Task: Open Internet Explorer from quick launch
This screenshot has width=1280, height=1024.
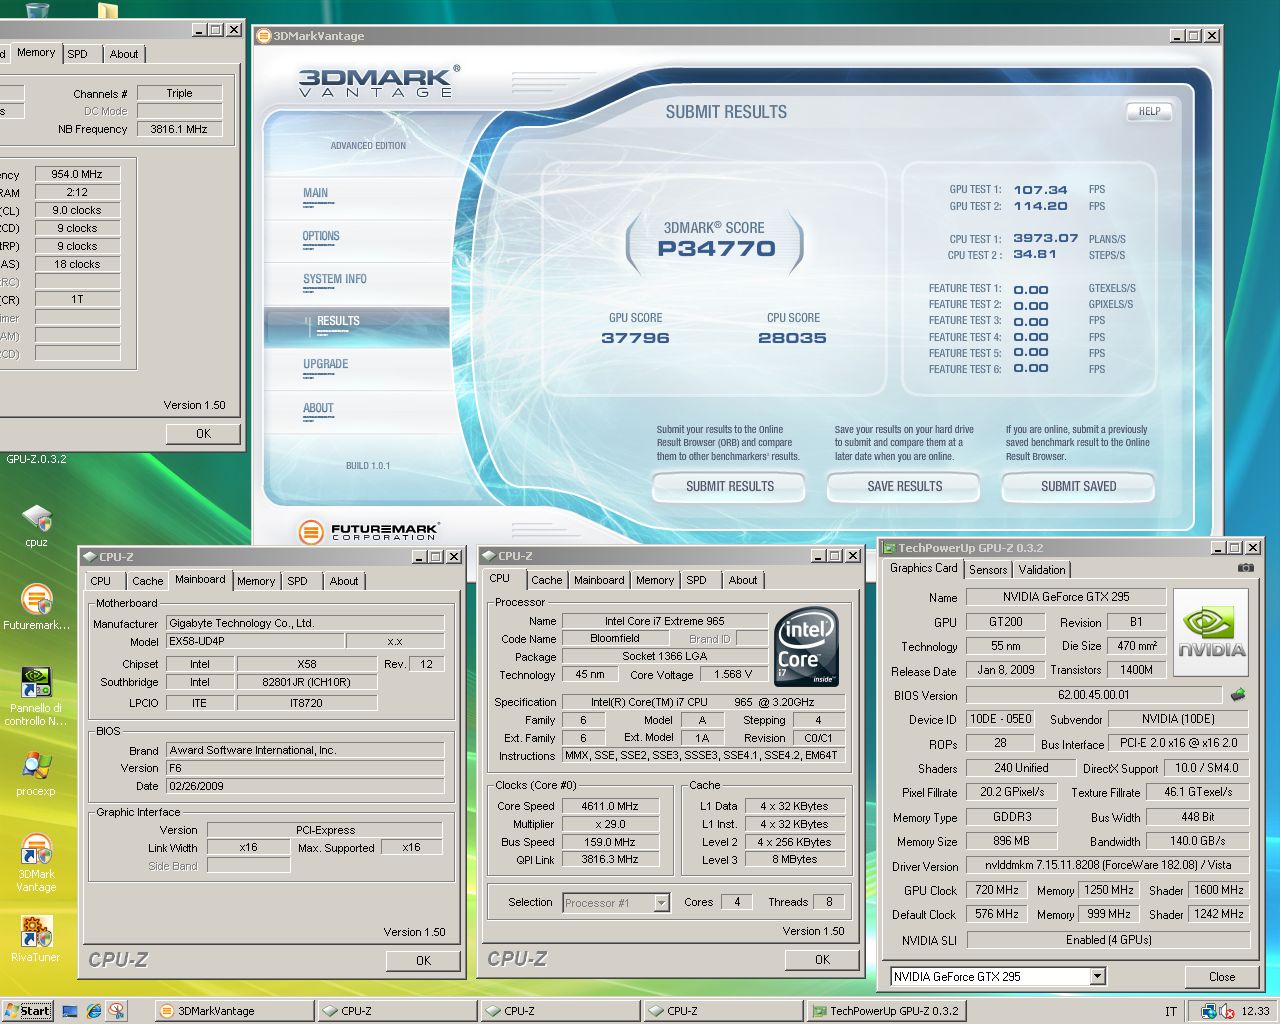Action: click(x=94, y=1011)
